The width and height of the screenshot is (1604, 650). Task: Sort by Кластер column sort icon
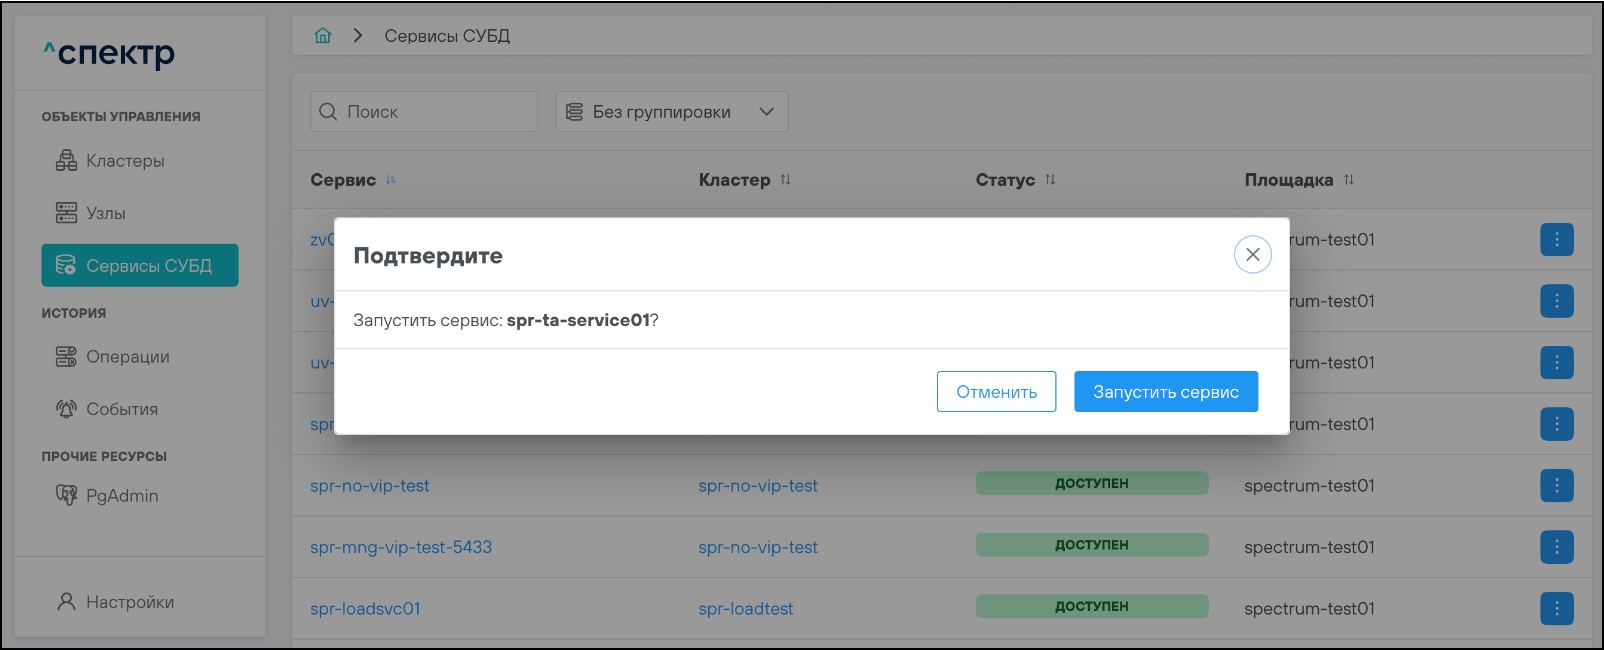tap(786, 180)
